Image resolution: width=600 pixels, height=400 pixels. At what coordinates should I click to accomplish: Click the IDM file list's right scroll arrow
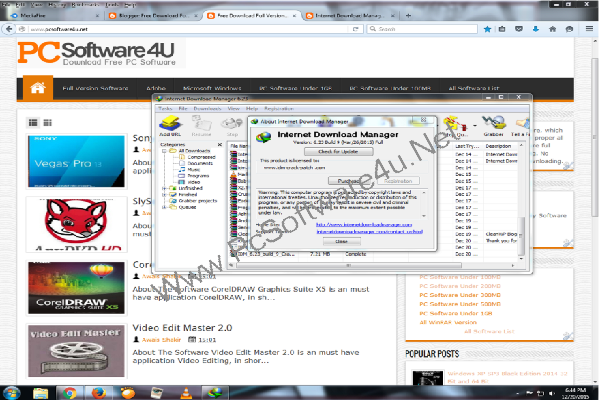(x=513, y=265)
